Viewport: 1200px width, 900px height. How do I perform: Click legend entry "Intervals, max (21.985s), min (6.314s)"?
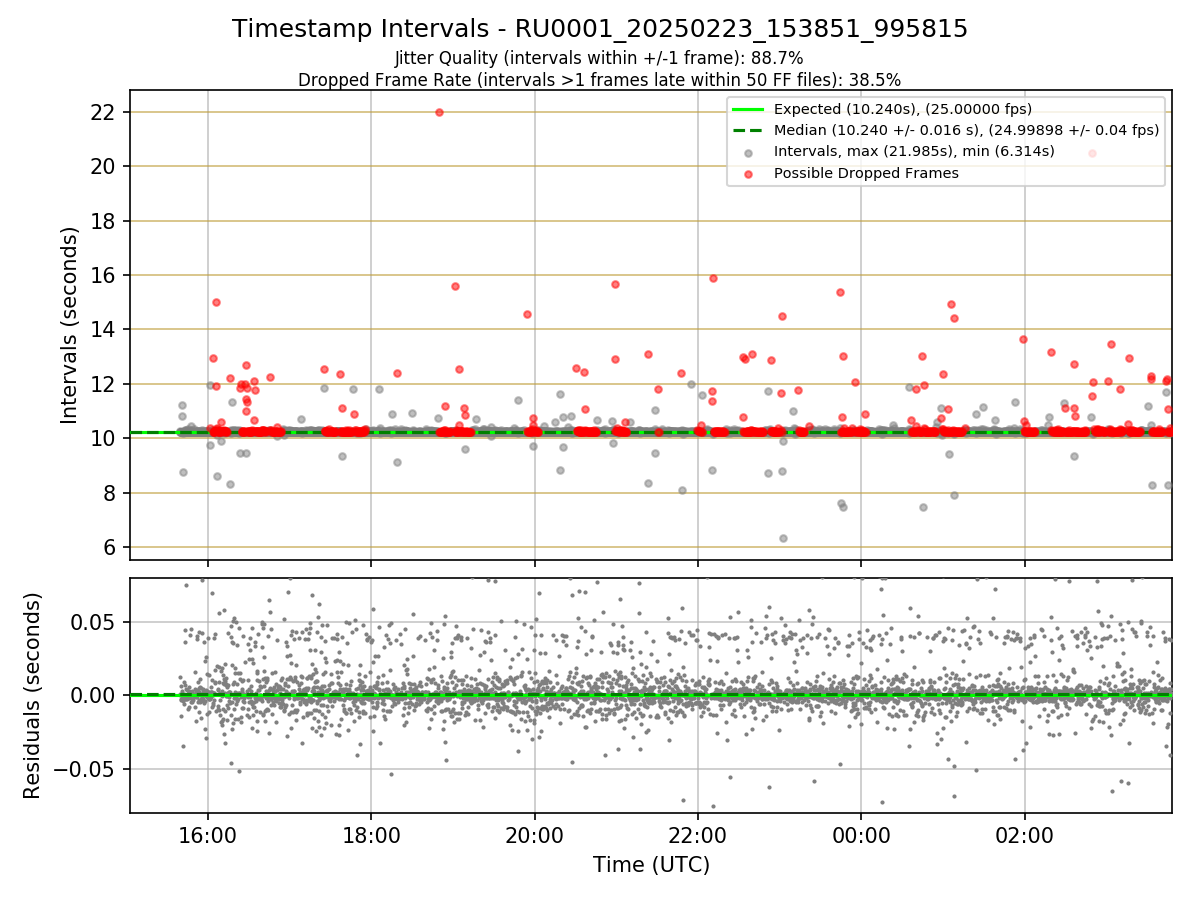coord(914,152)
